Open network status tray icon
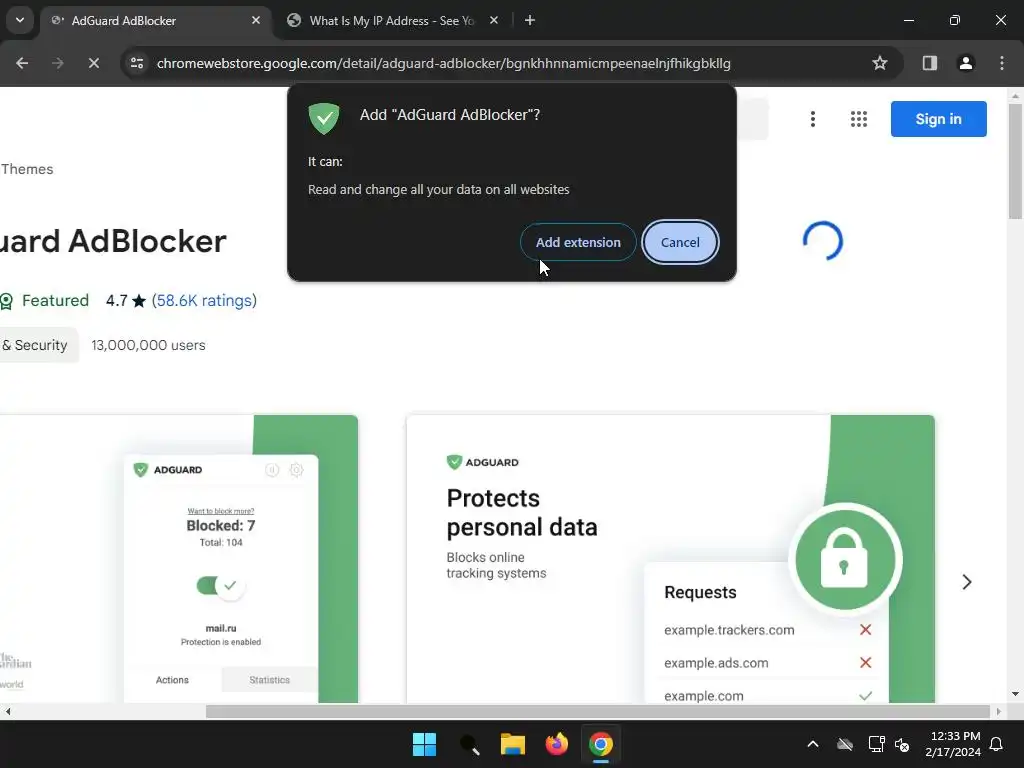This screenshot has height=768, width=1024. tap(876, 744)
